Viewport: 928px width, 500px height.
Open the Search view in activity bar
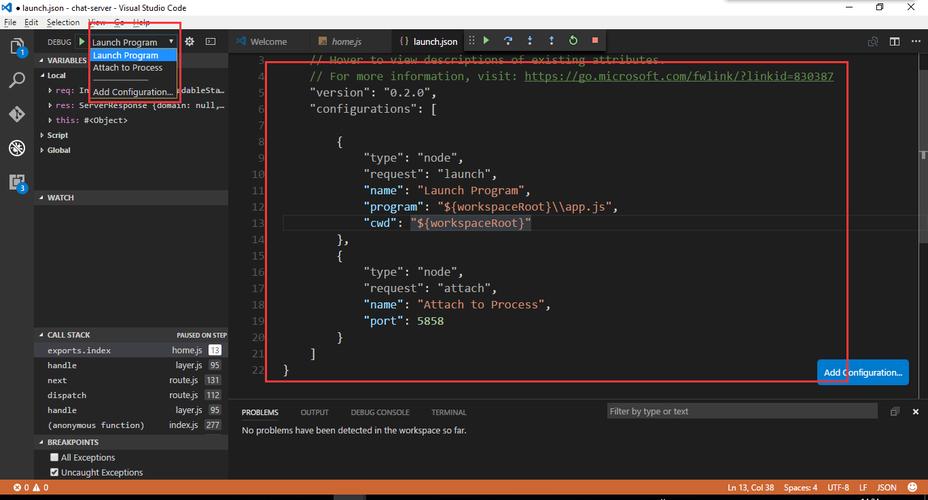pos(17,80)
